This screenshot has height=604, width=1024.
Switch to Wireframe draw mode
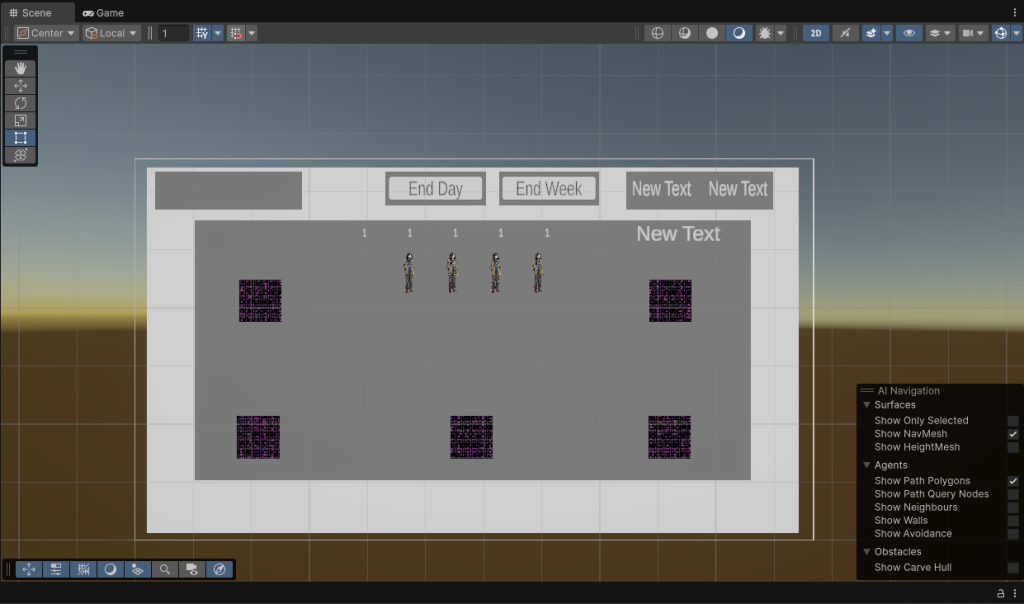(x=658, y=33)
